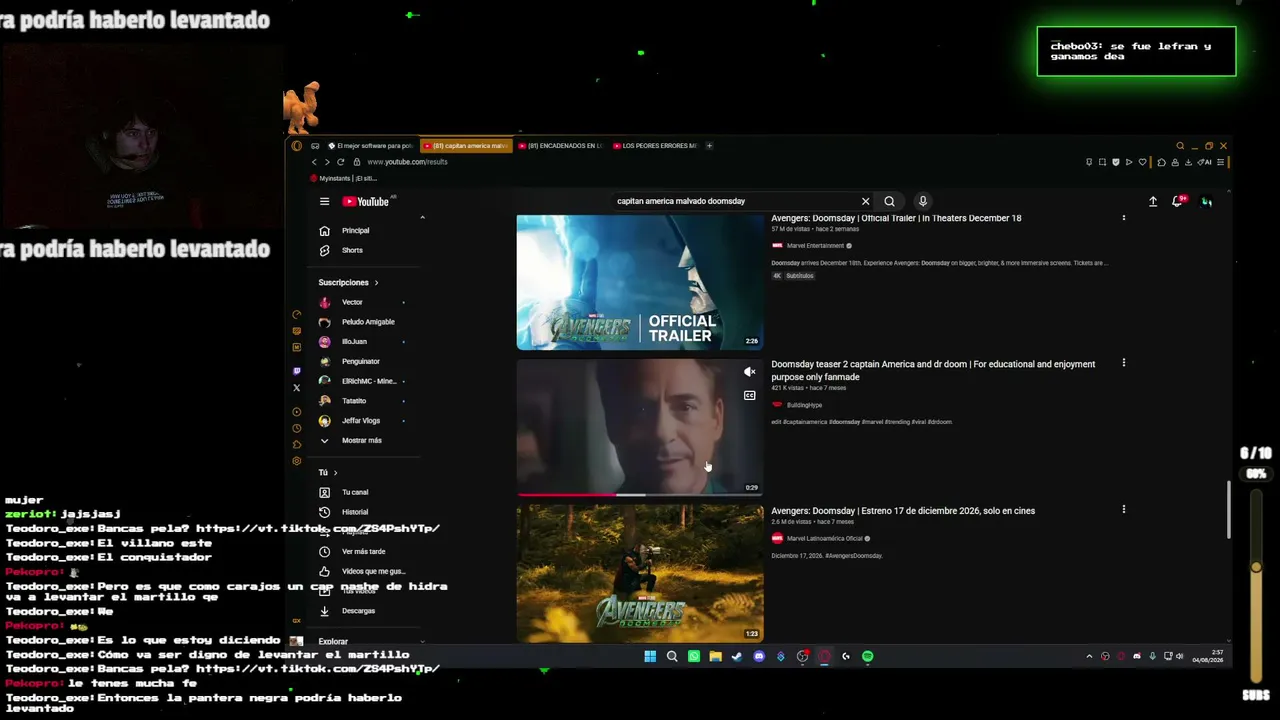Viewport: 1280px width, 720px height.
Task: Open browser downloads icon
Action: point(1188,162)
